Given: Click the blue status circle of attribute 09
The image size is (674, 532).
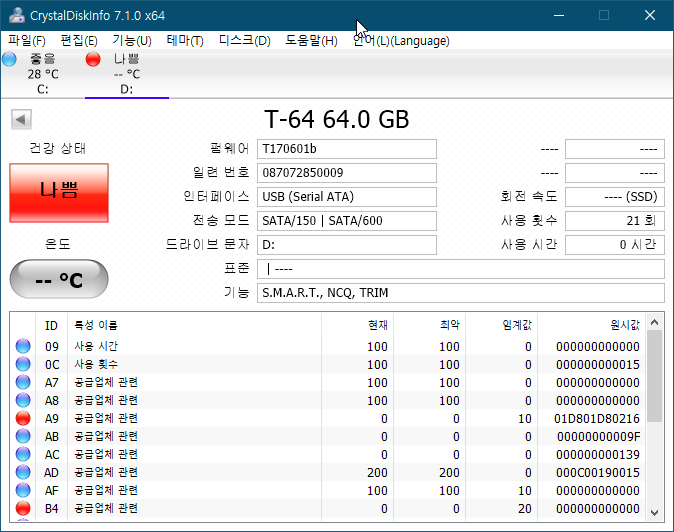Looking at the screenshot, I should pos(23,346).
